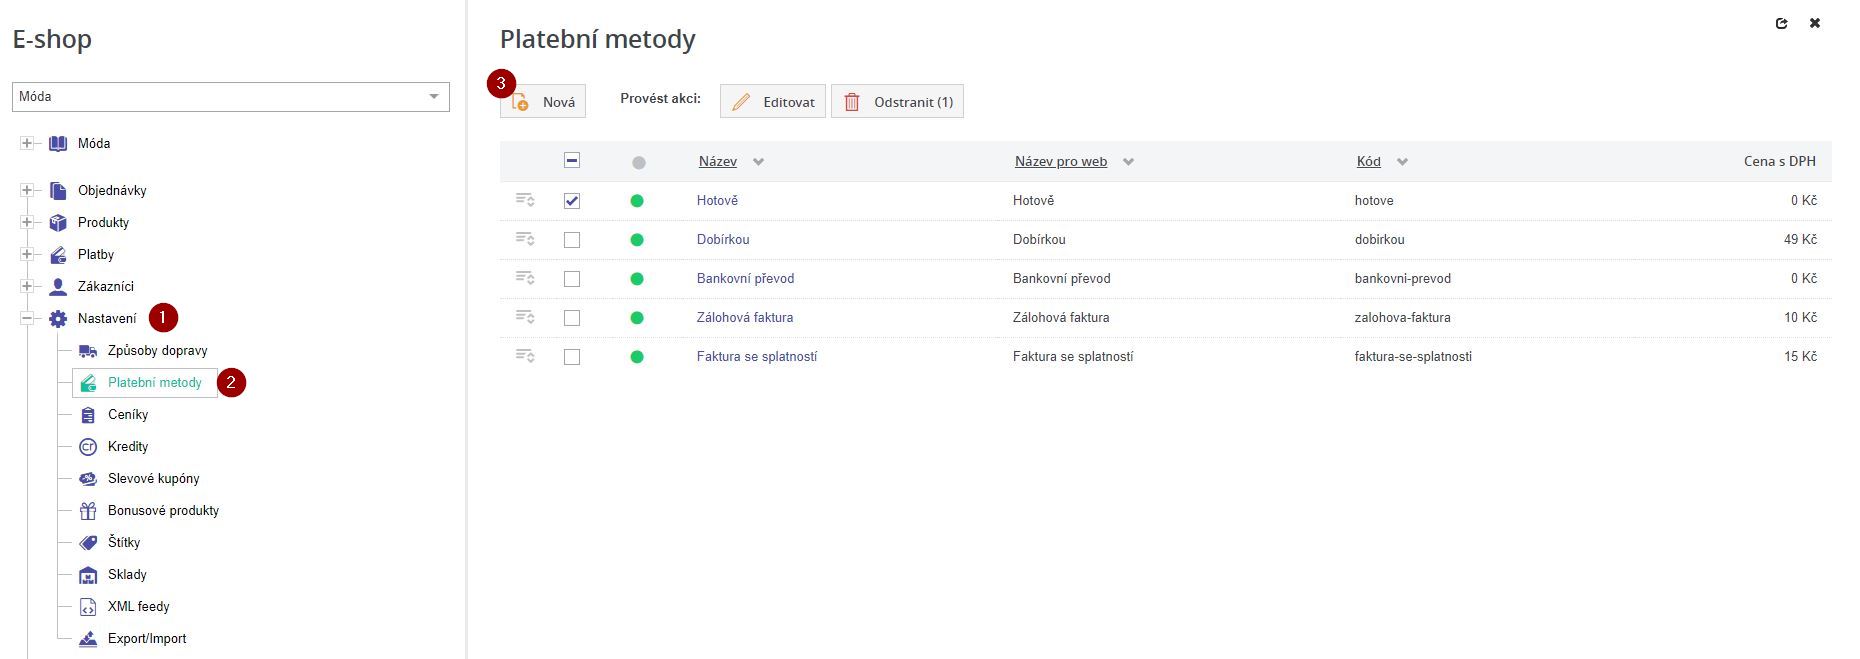Click the refresh icon in top right corner
The width and height of the screenshot is (1860, 659).
[x=1781, y=23]
